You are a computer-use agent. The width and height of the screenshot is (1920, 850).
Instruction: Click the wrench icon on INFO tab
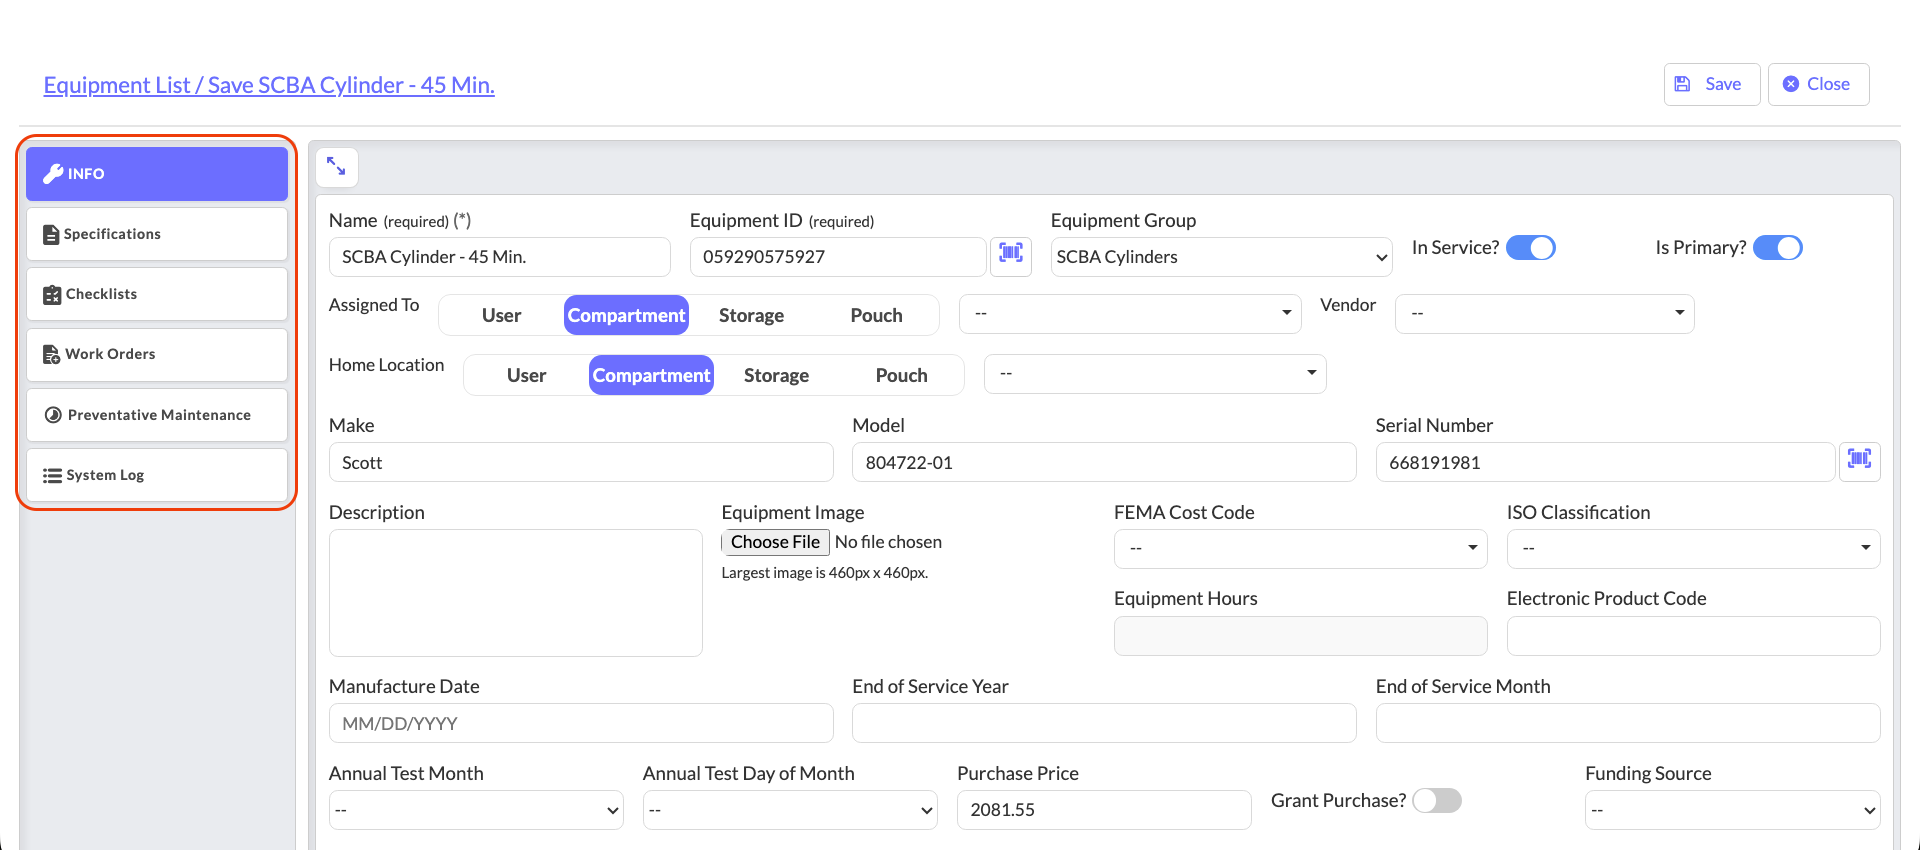pos(53,173)
